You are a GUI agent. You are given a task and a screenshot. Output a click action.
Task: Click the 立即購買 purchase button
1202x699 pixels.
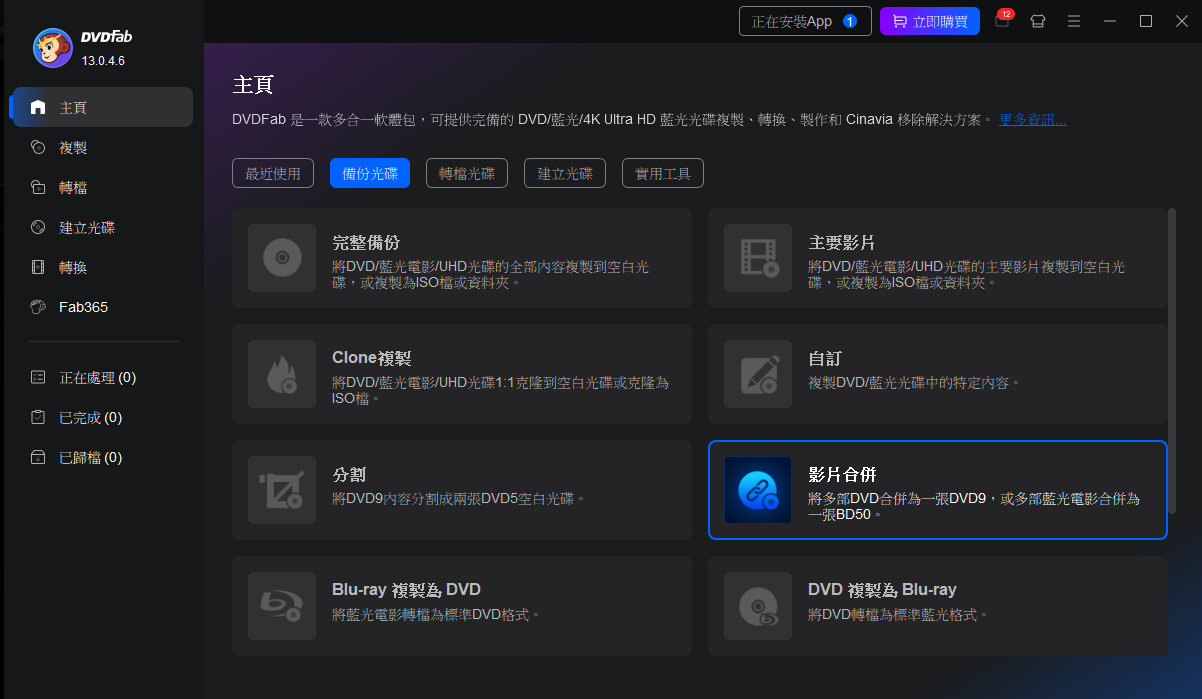click(x=929, y=21)
